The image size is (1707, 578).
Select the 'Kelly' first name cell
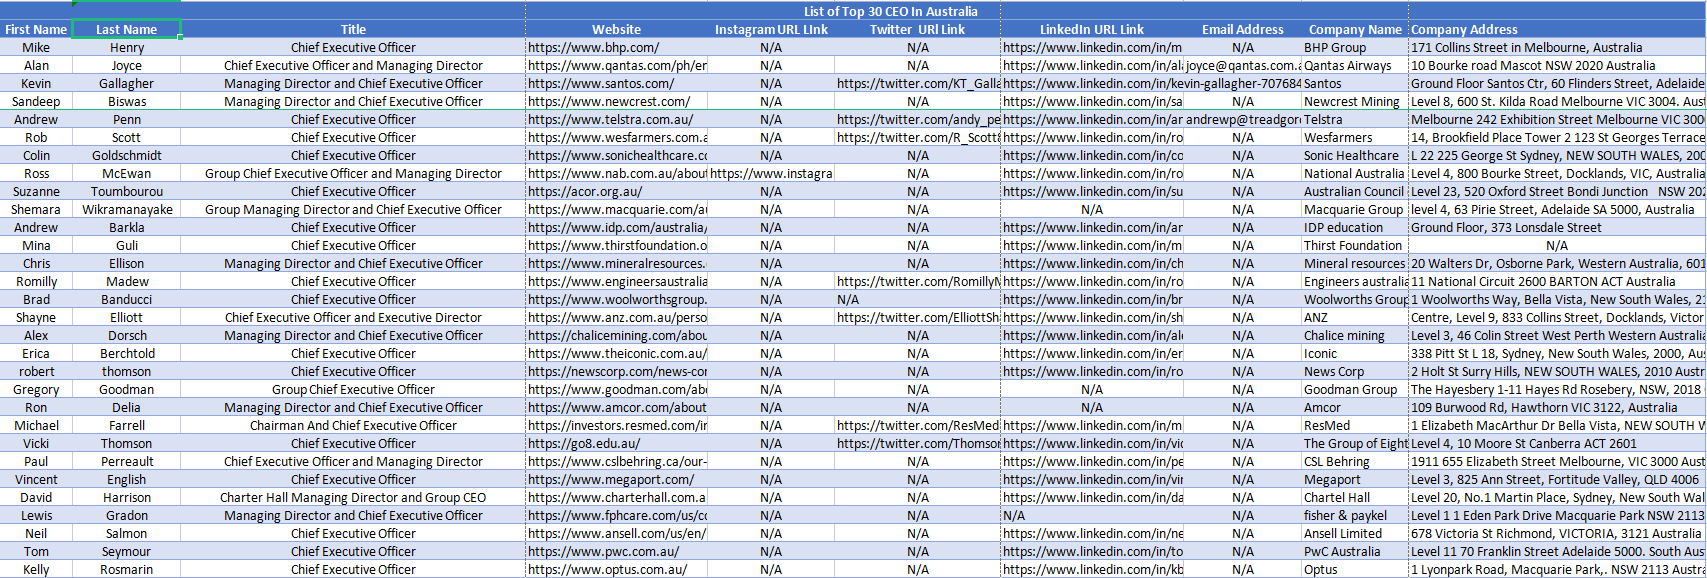click(36, 569)
